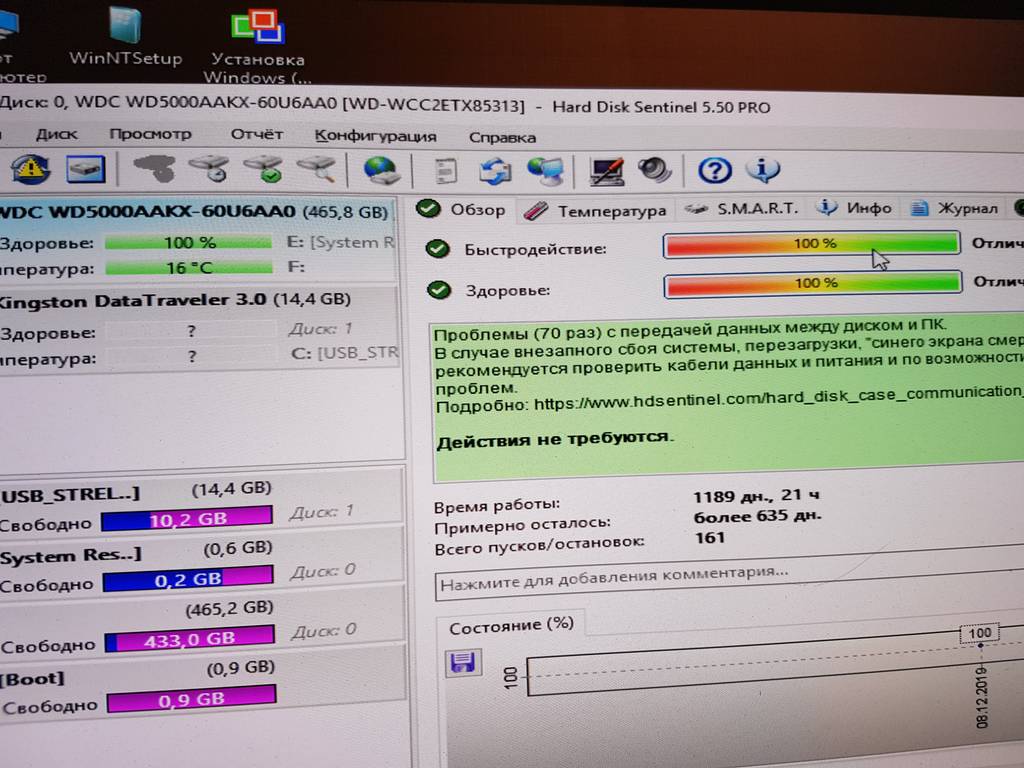Click the Примерно осталось value более 635 дн.
Image resolution: width=1024 pixels, height=768 pixels.
pyautogui.click(x=757, y=517)
